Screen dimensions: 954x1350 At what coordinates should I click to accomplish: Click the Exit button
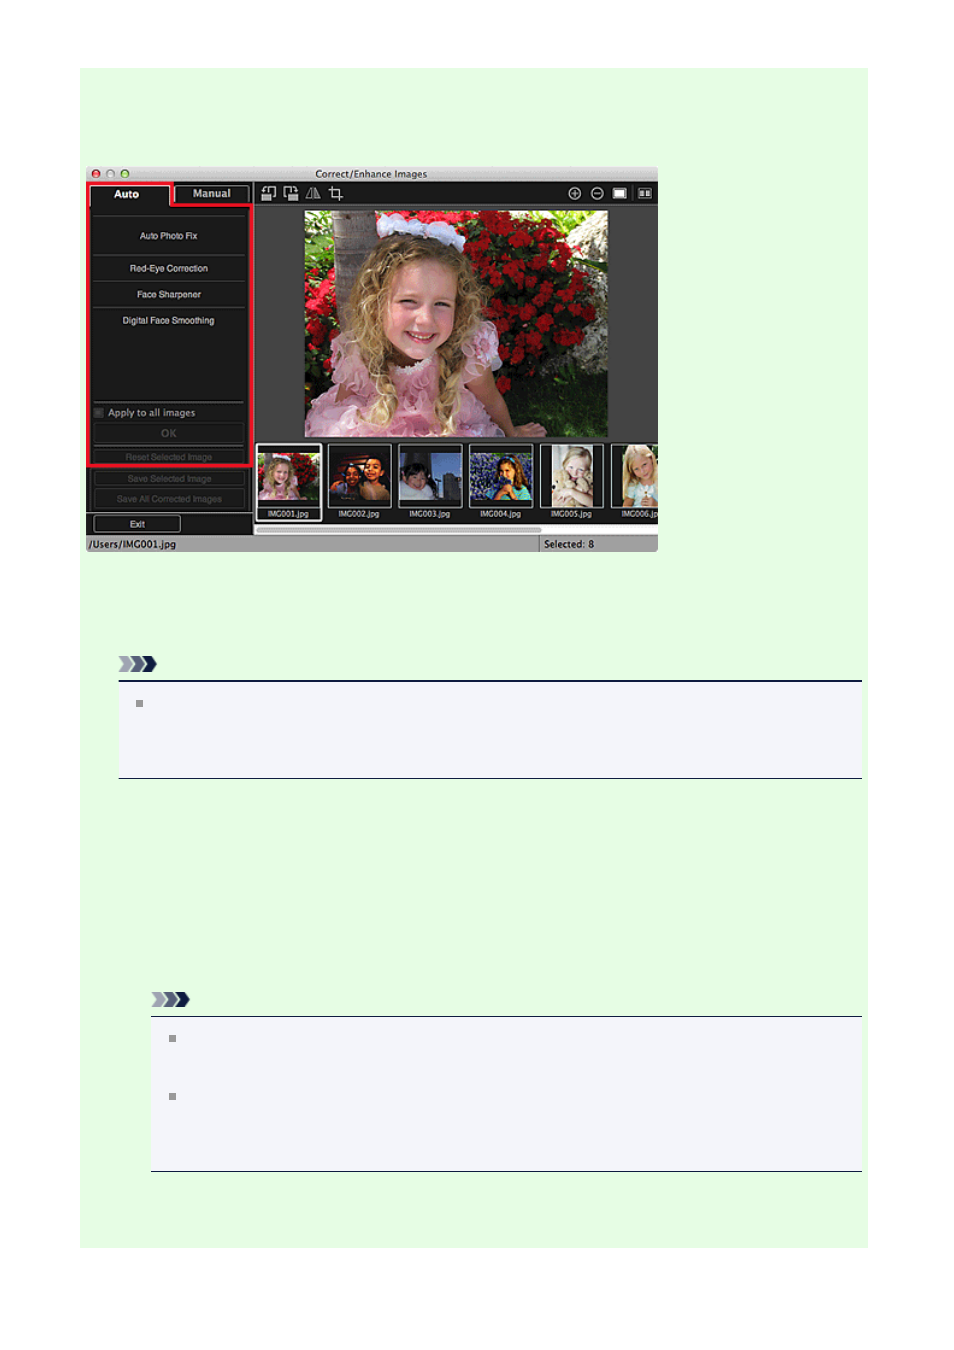coord(137,524)
